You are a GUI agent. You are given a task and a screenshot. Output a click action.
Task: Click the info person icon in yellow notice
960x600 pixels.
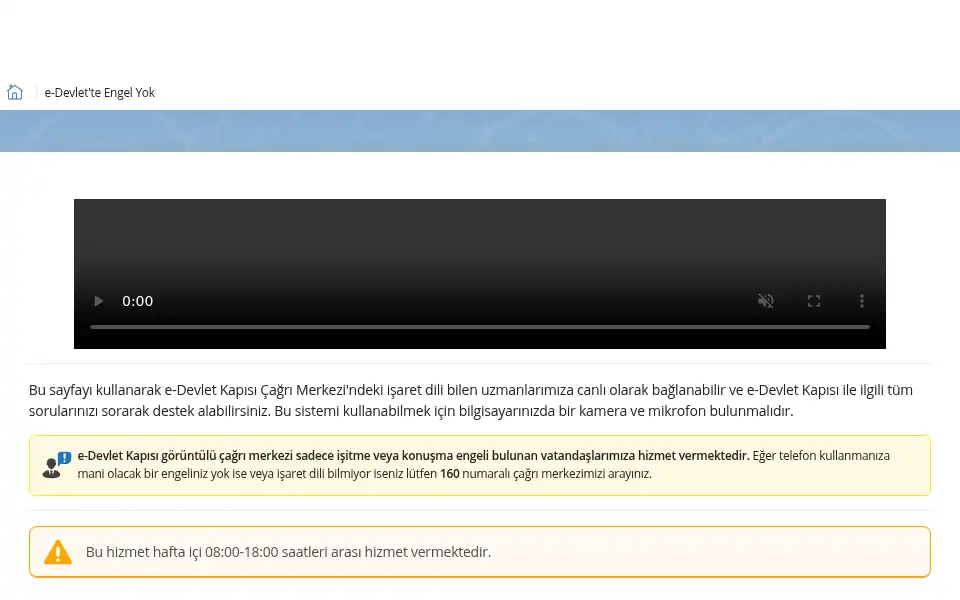click(x=56, y=465)
